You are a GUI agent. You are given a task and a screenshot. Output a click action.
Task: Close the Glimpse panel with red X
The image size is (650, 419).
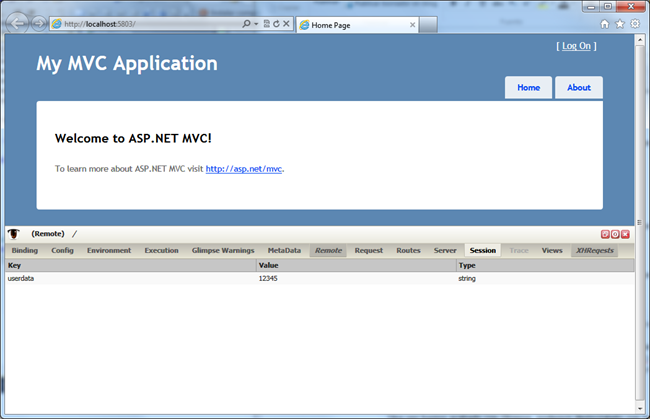pos(625,234)
